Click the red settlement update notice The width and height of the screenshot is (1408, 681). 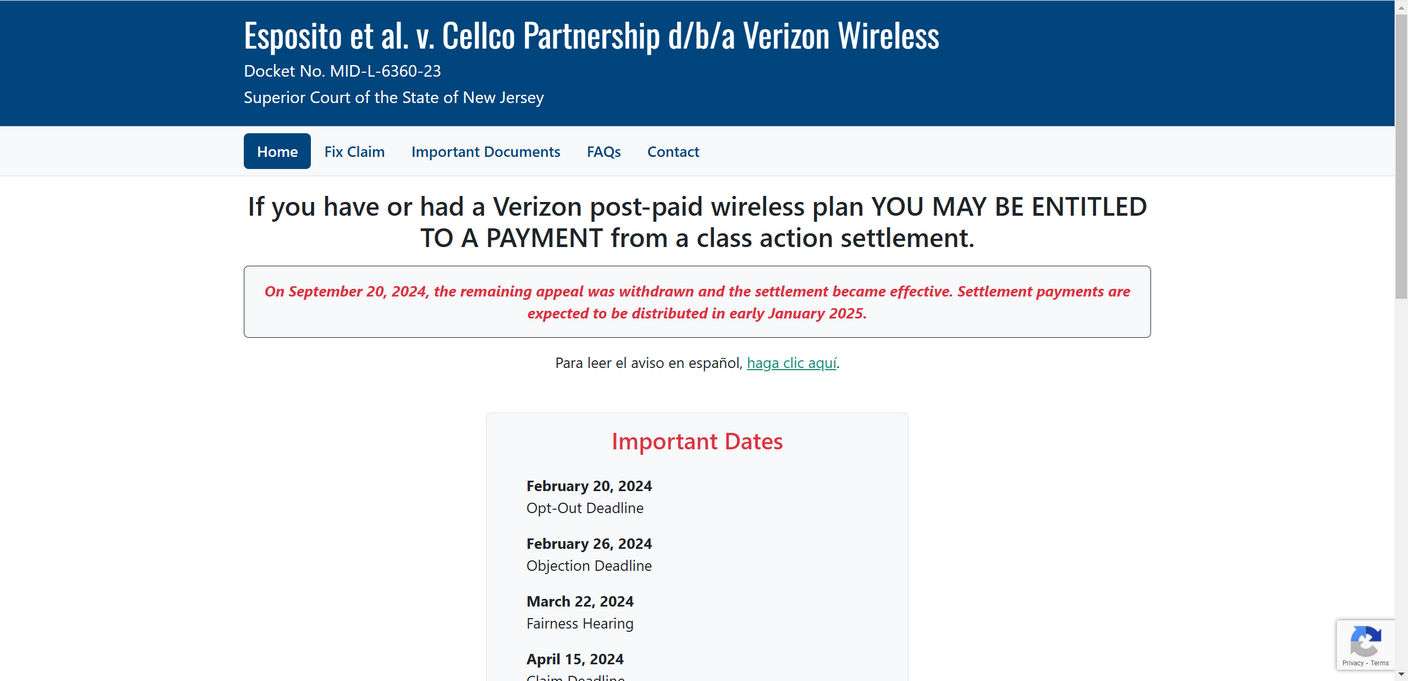[697, 301]
